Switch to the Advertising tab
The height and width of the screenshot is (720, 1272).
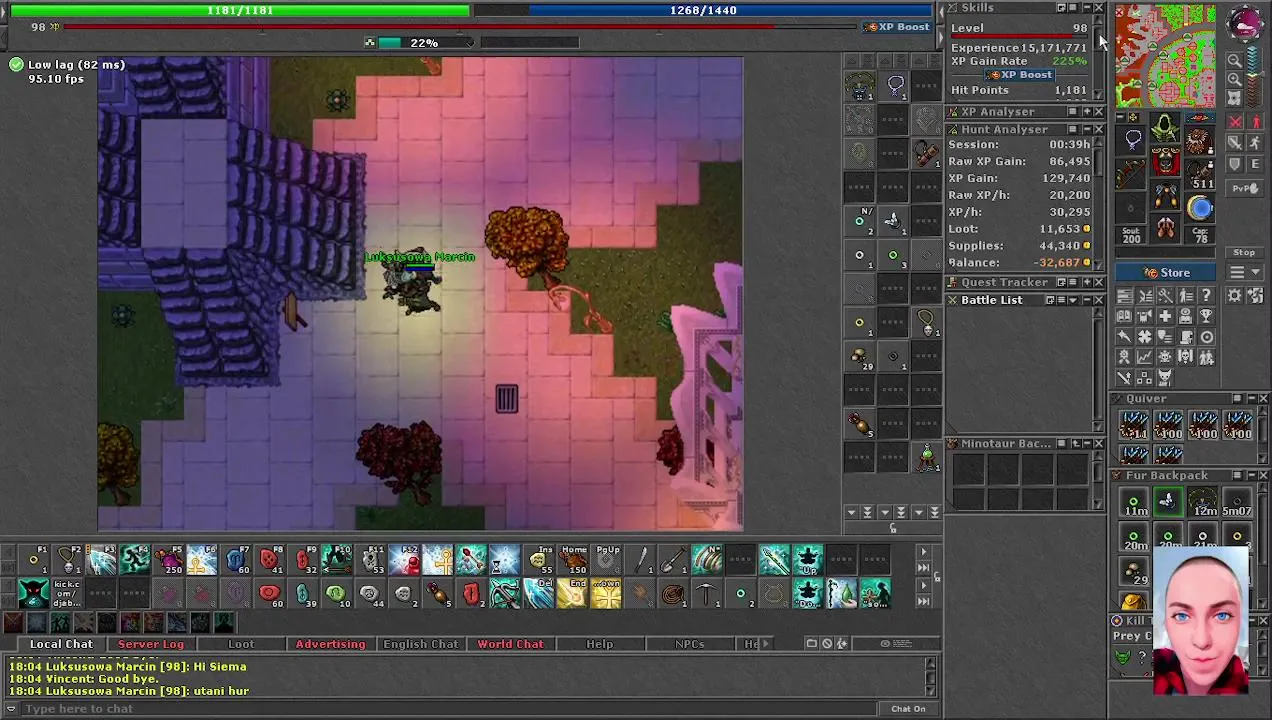point(330,644)
